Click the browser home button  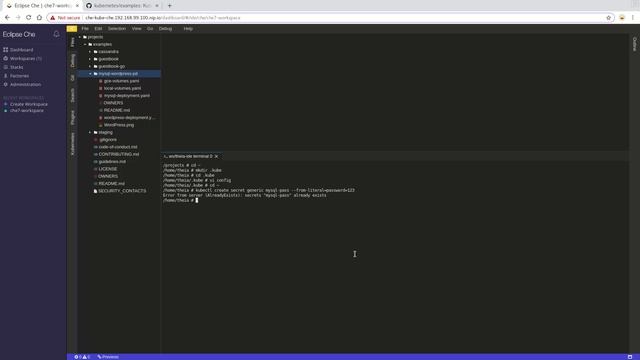coord(39,18)
